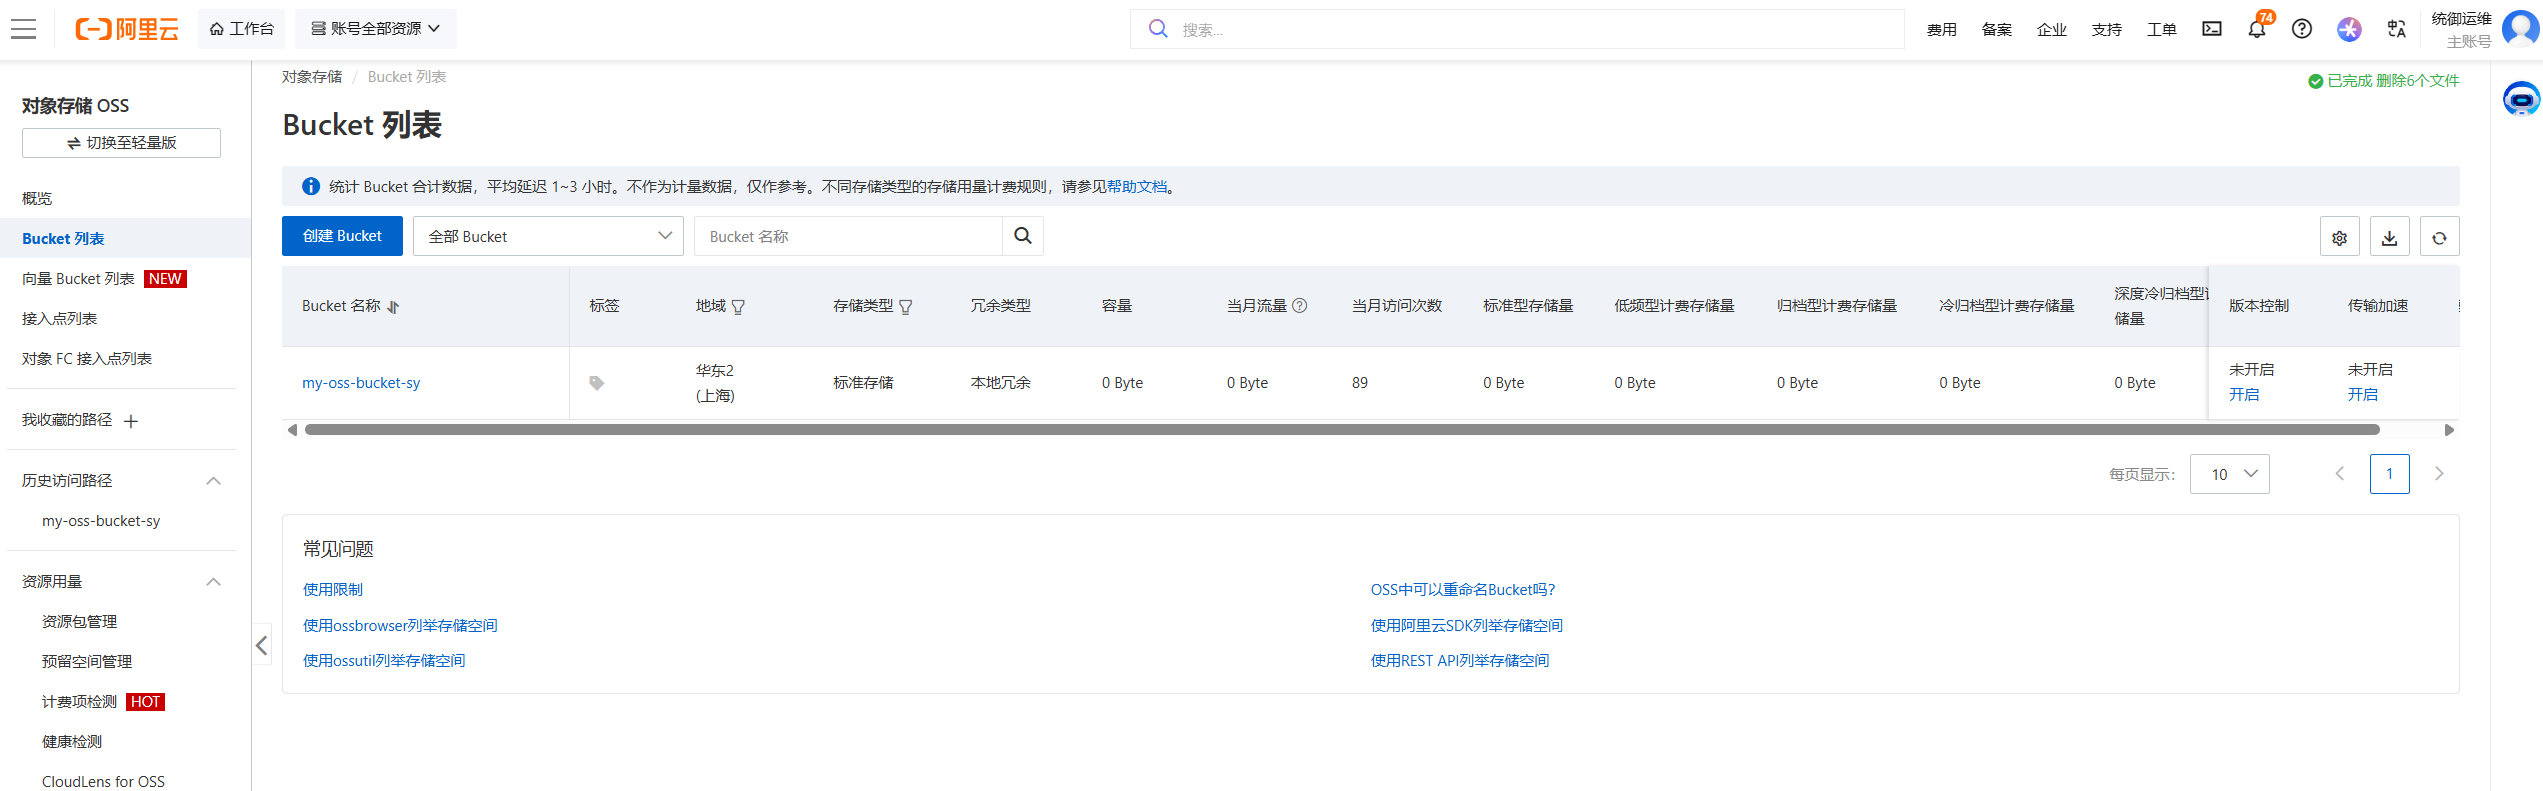The image size is (2543, 791).
Task: Click 创建 Bucket button
Action: (x=342, y=236)
